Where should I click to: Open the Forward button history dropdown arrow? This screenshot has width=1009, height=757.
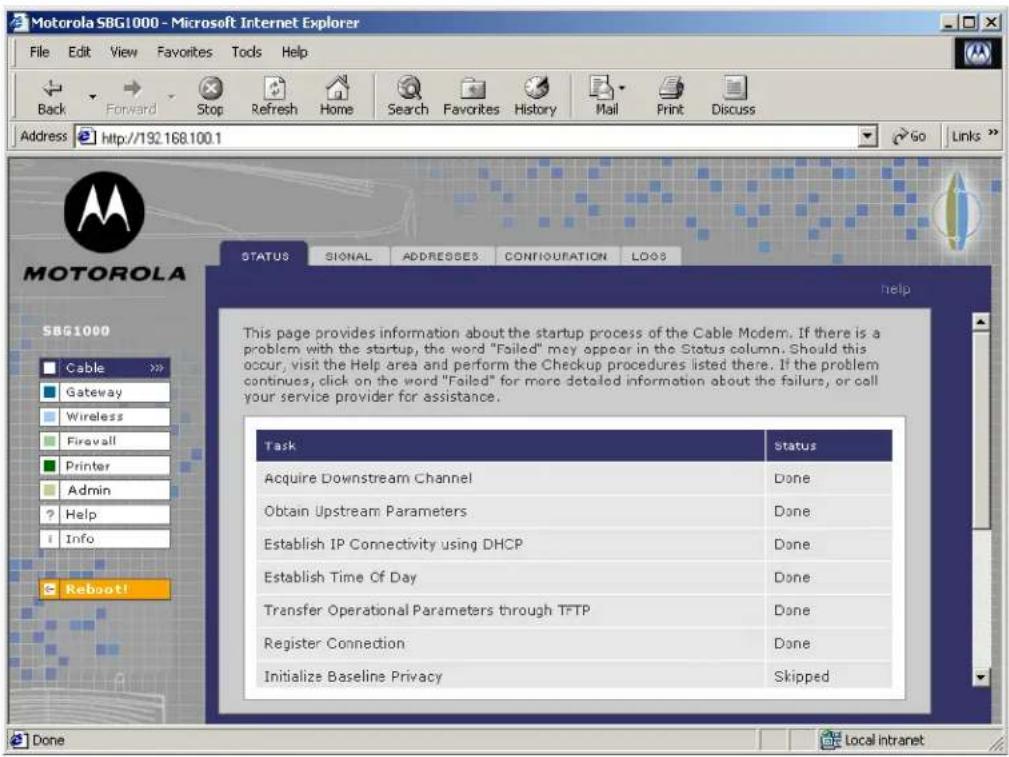(172, 97)
